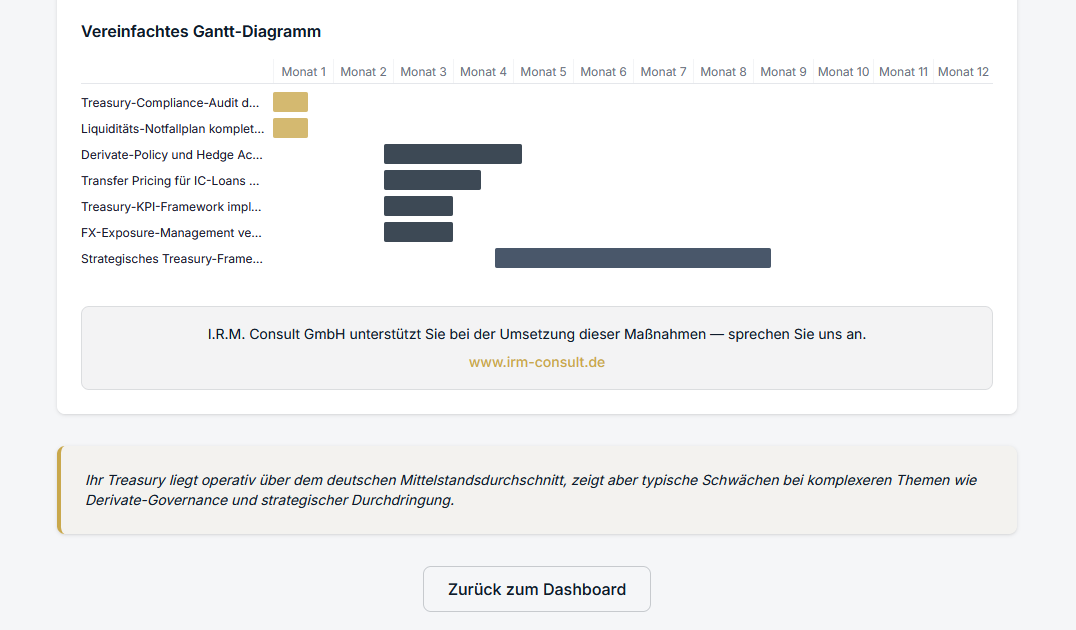This screenshot has height=630, width=1076.
Task: Open the www.irm-consult.de link
Action: click(537, 362)
